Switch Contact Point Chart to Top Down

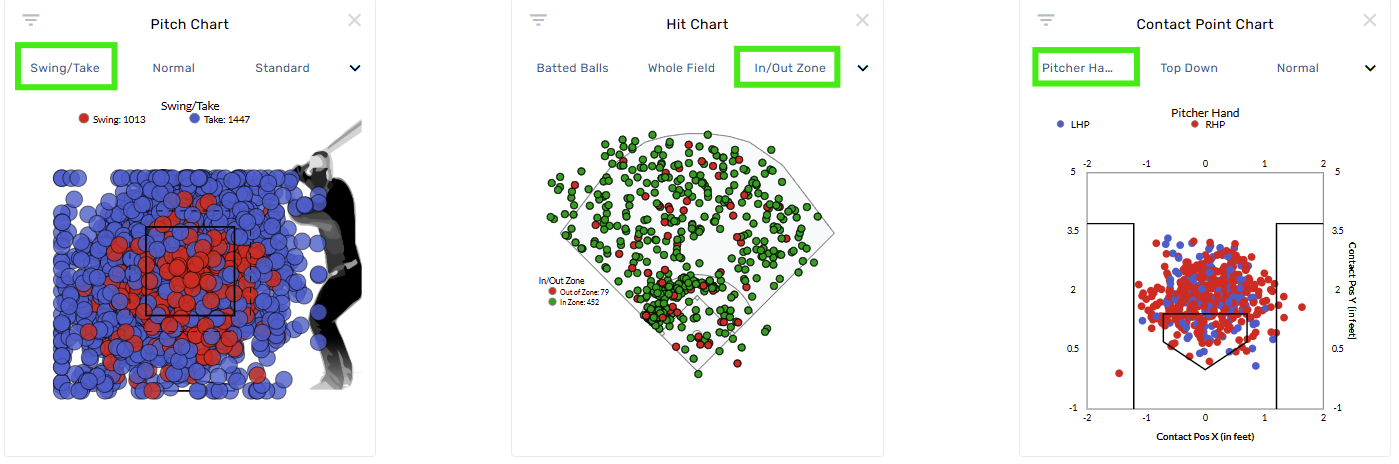1189,68
